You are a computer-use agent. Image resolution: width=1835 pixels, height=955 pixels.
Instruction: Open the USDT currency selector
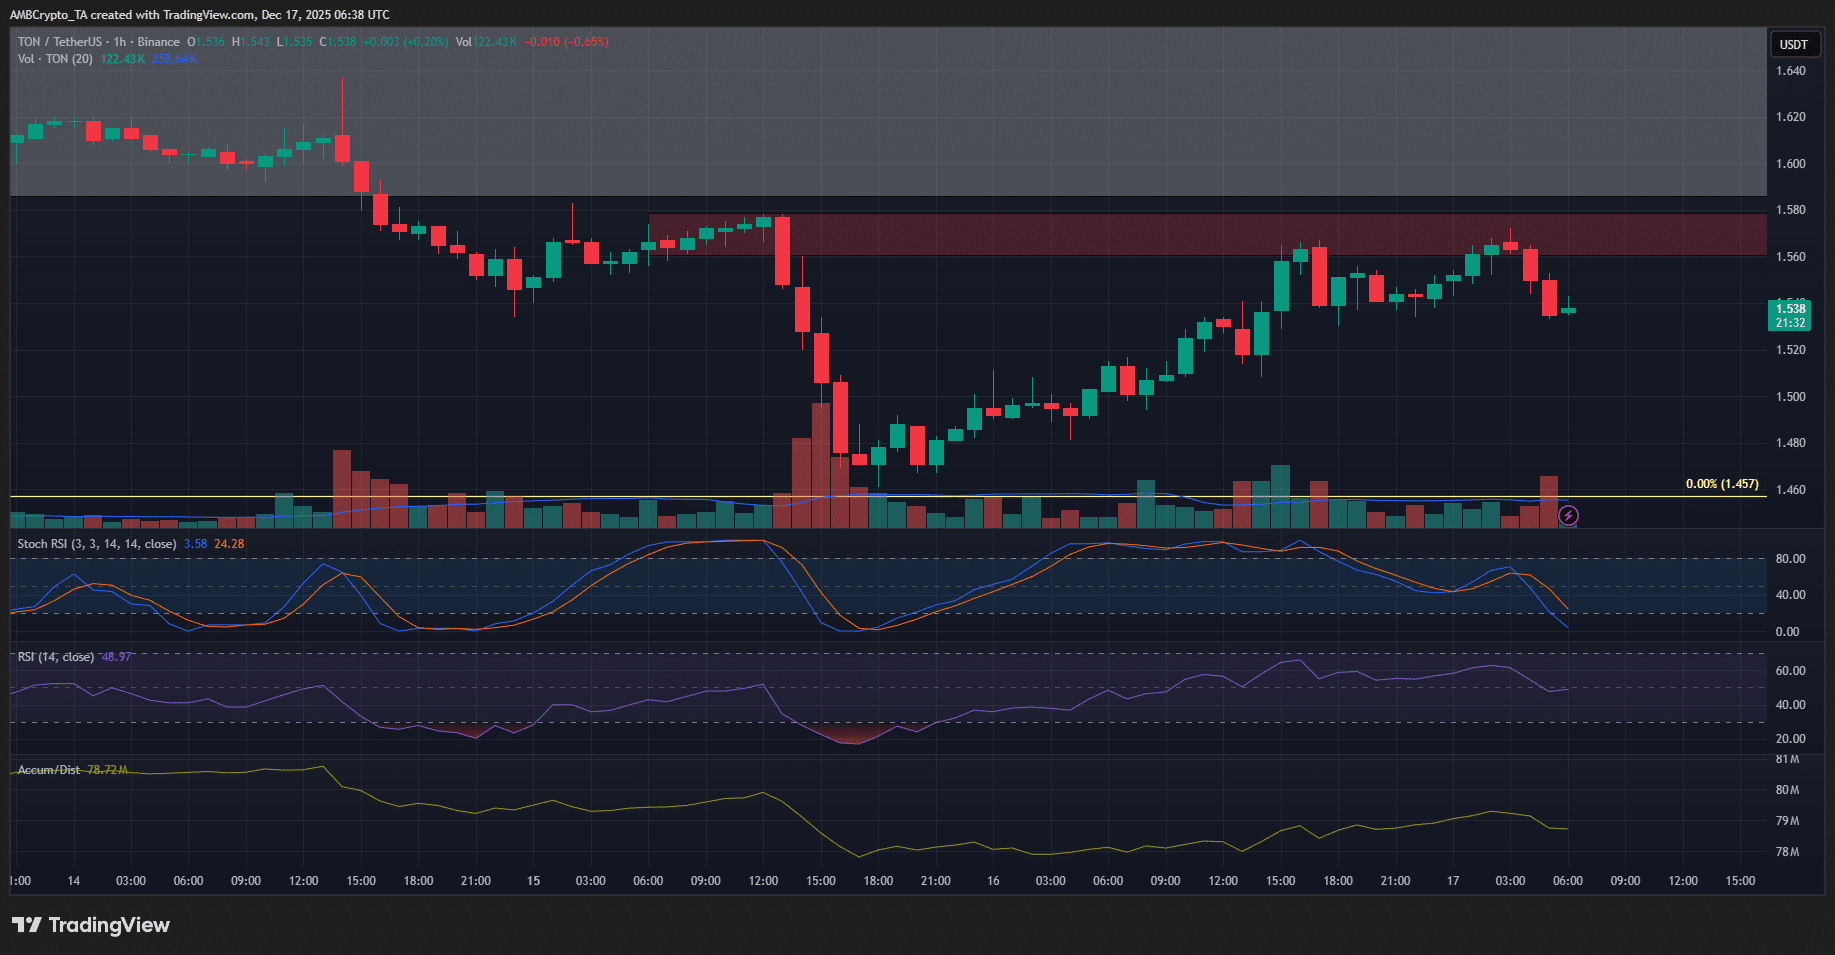click(1793, 44)
